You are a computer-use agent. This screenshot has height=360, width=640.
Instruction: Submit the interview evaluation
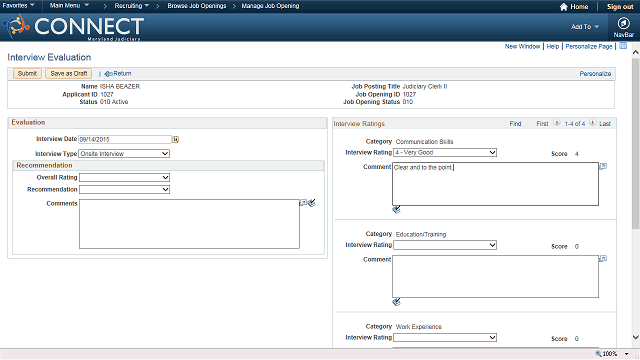point(27,73)
